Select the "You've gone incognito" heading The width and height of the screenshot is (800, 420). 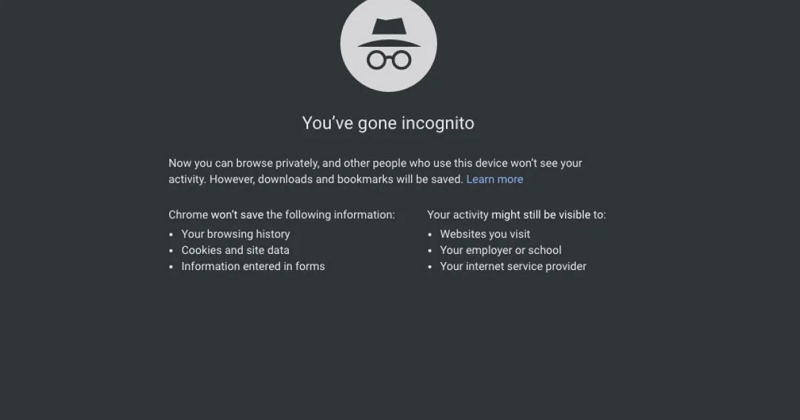coord(388,123)
